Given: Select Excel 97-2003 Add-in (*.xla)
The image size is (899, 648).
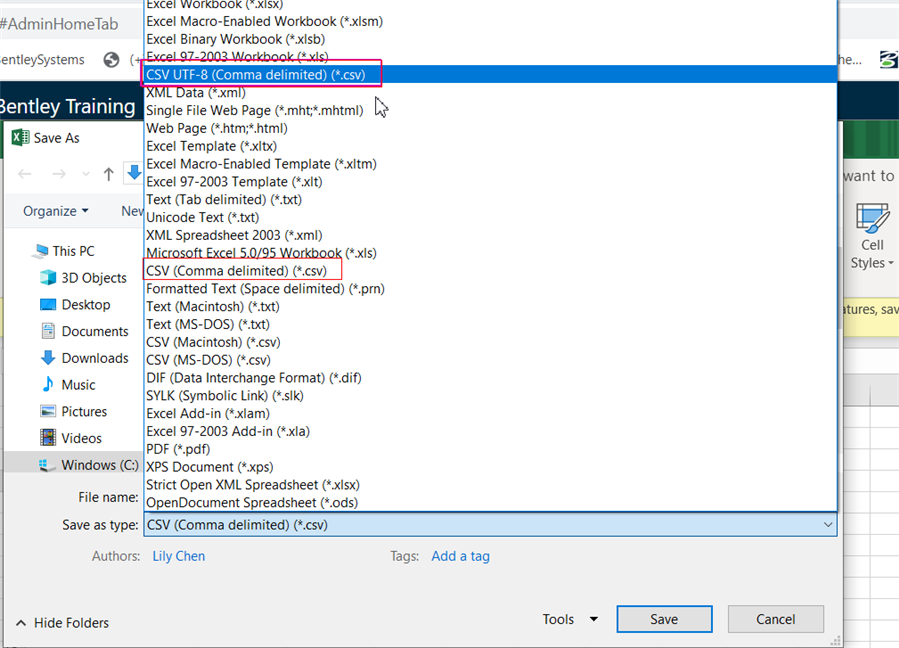Looking at the screenshot, I should [490, 431].
